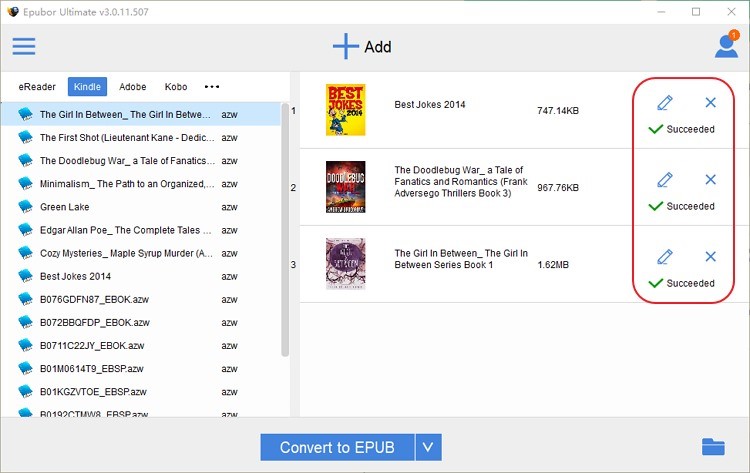Click 747.14KB file size

point(558,110)
